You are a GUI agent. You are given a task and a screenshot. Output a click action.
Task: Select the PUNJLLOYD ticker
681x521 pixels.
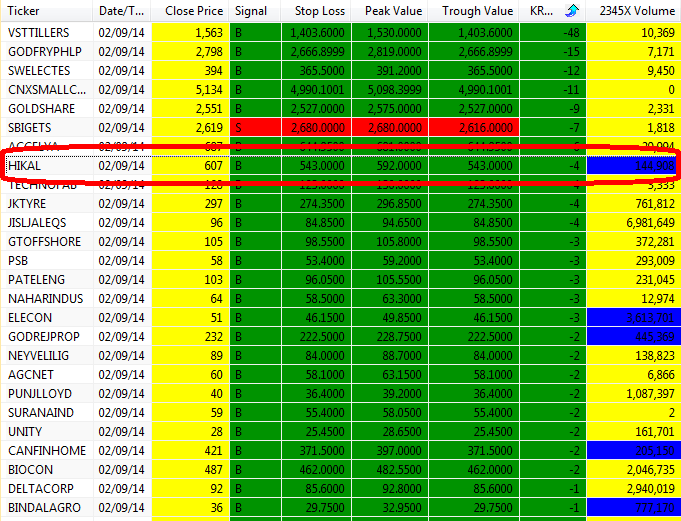[40, 394]
